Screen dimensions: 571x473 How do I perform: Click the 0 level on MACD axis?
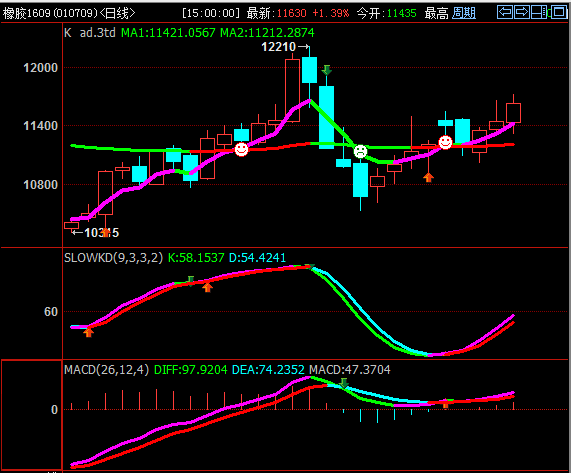click(54, 410)
